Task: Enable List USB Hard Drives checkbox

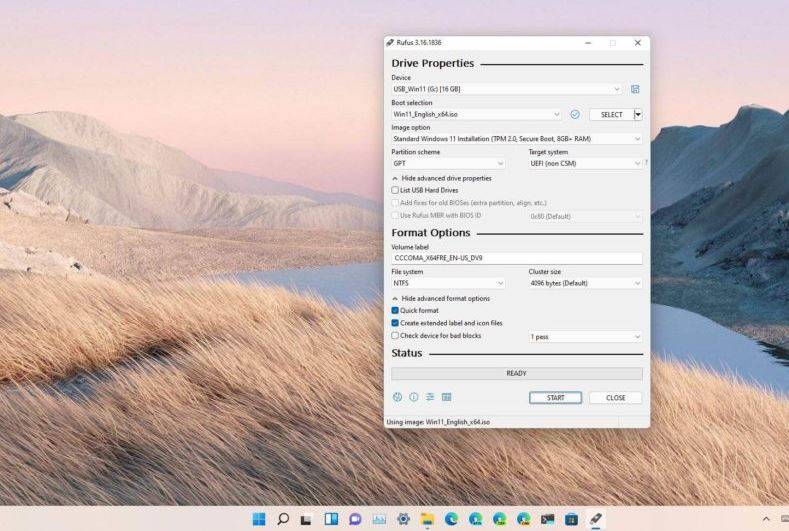Action: [395, 190]
